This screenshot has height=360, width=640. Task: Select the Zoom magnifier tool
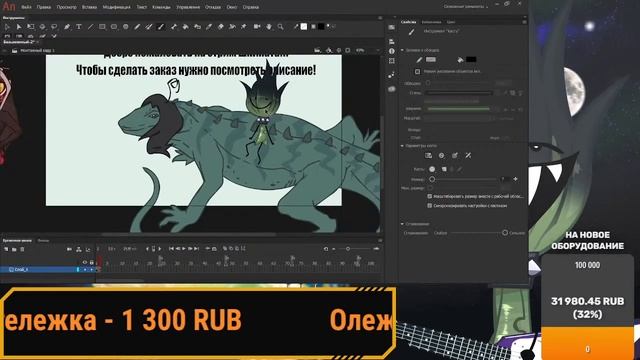[x=280, y=27]
